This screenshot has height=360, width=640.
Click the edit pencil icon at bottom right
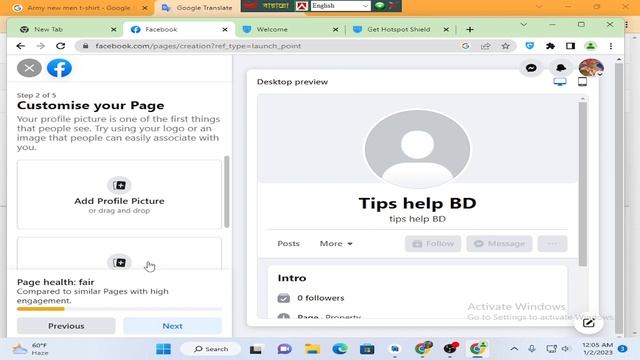pyautogui.click(x=588, y=323)
